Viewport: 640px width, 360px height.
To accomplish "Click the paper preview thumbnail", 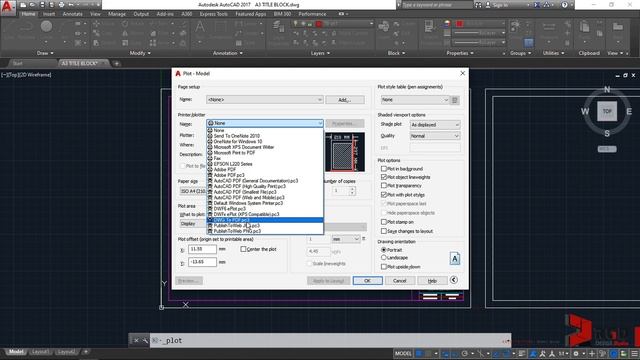I will click(345, 151).
